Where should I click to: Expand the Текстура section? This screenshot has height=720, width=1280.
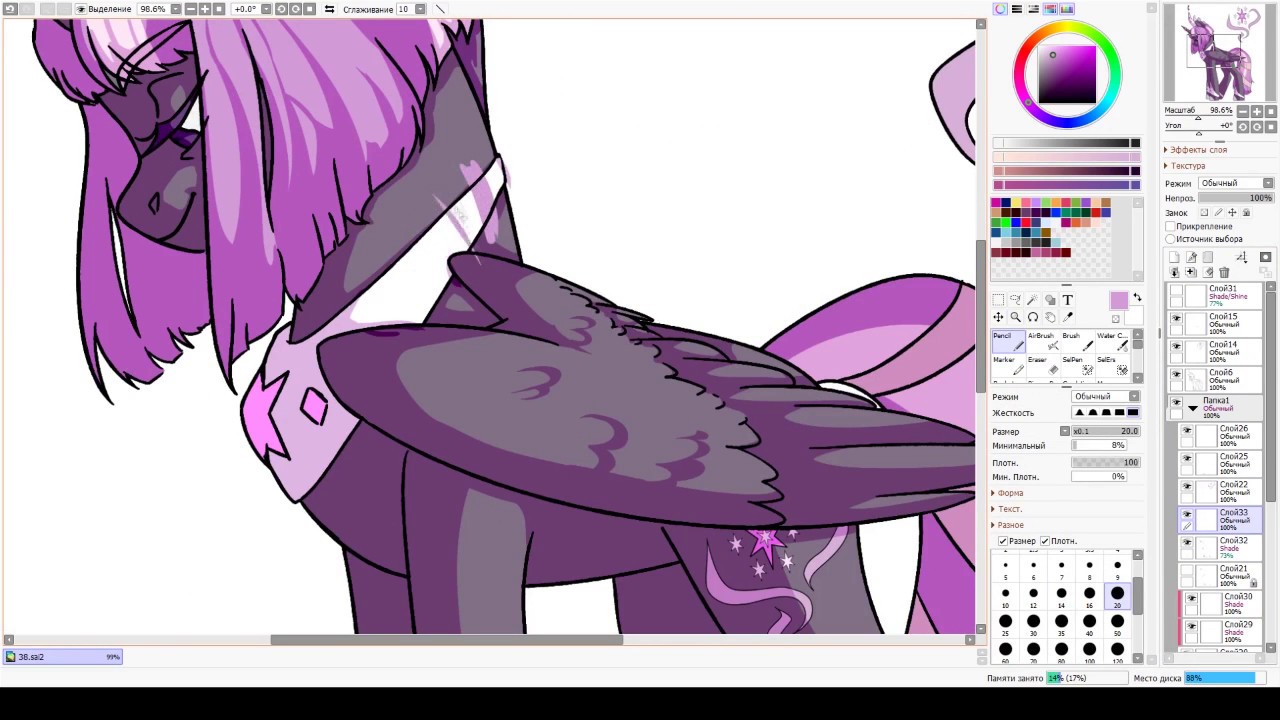(x=1185, y=166)
